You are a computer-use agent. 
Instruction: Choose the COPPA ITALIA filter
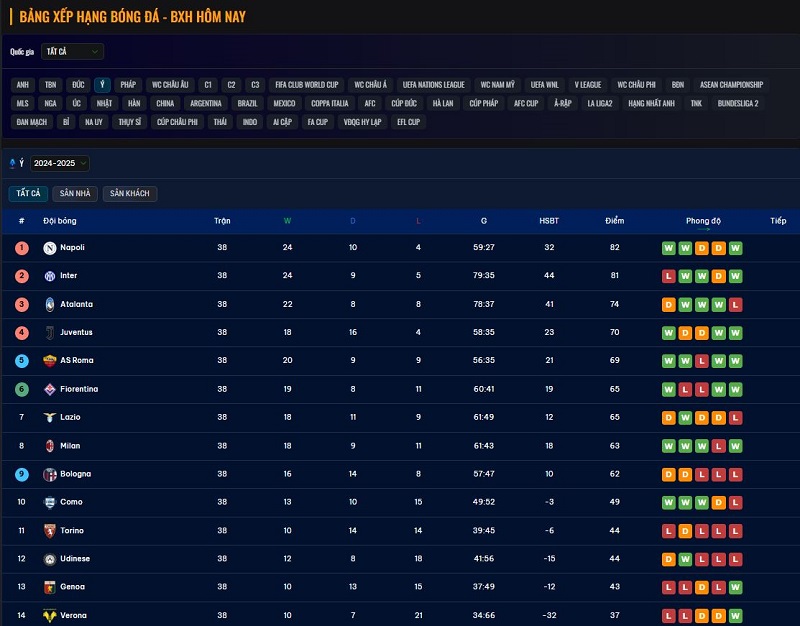[x=330, y=104]
